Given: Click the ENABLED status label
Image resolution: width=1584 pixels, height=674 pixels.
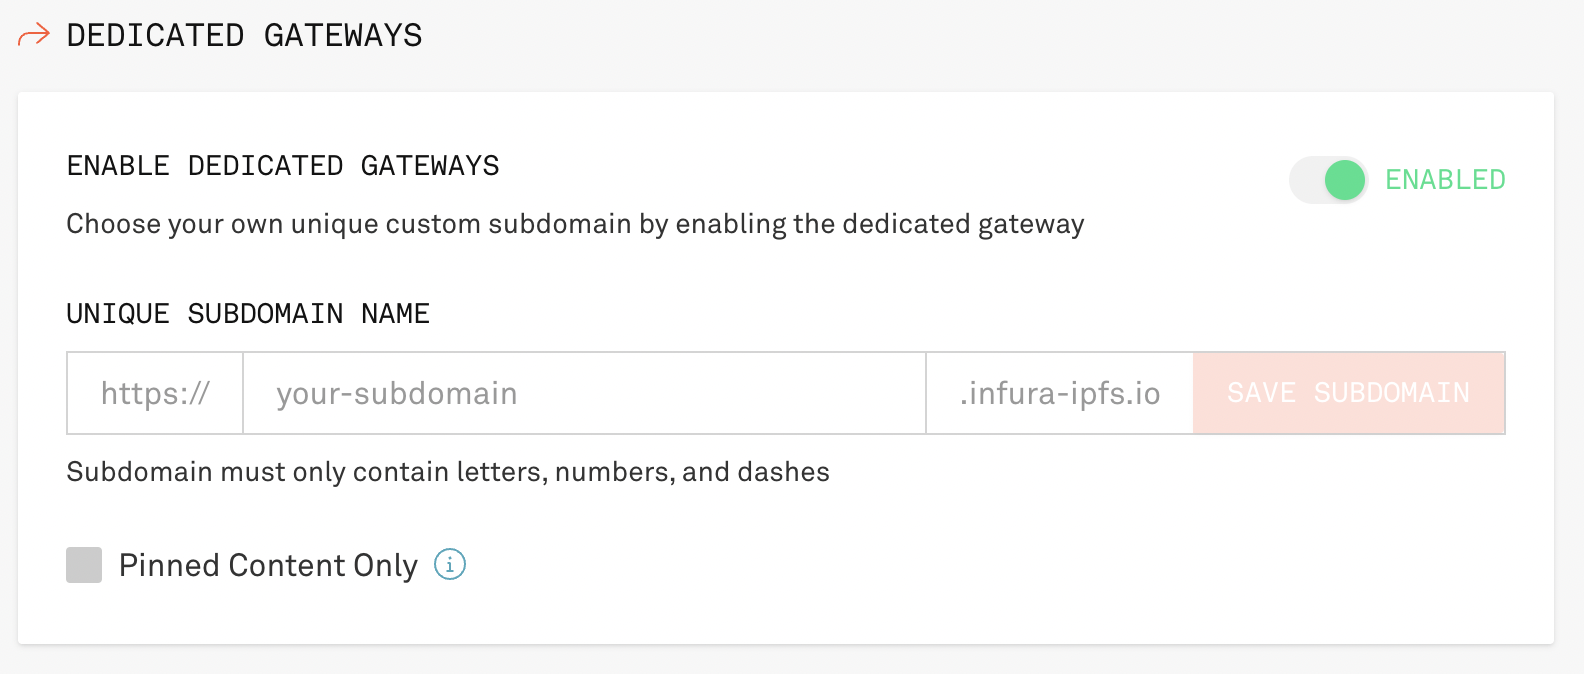Looking at the screenshot, I should tap(1445, 180).
